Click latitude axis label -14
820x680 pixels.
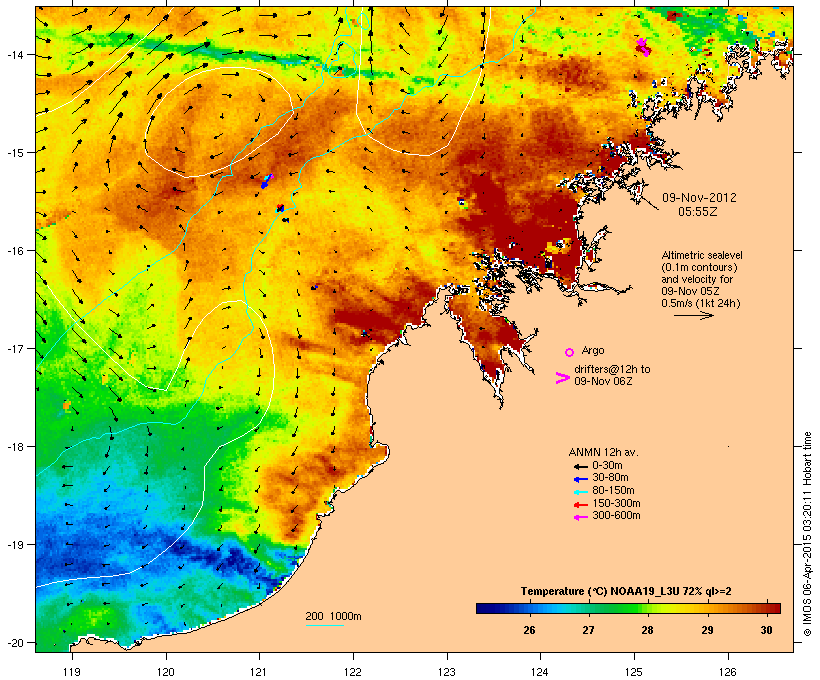click(x=14, y=54)
